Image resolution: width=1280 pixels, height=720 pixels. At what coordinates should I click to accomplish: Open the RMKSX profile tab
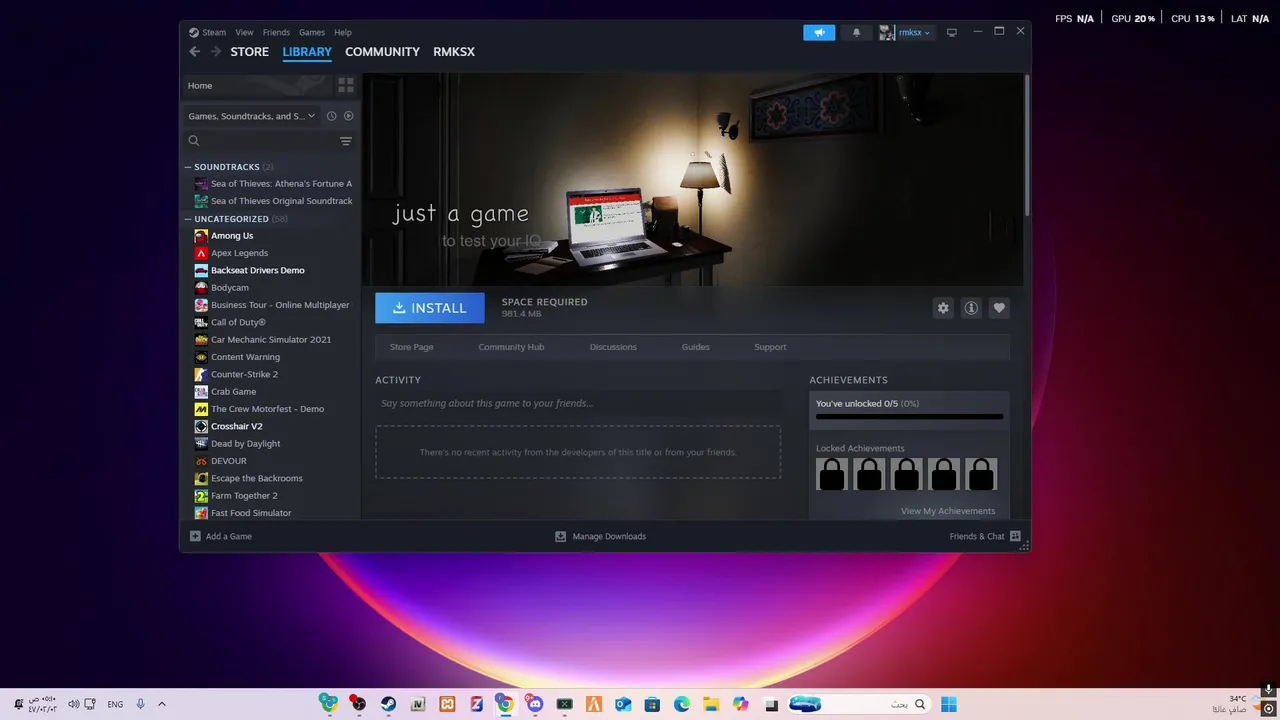454,52
